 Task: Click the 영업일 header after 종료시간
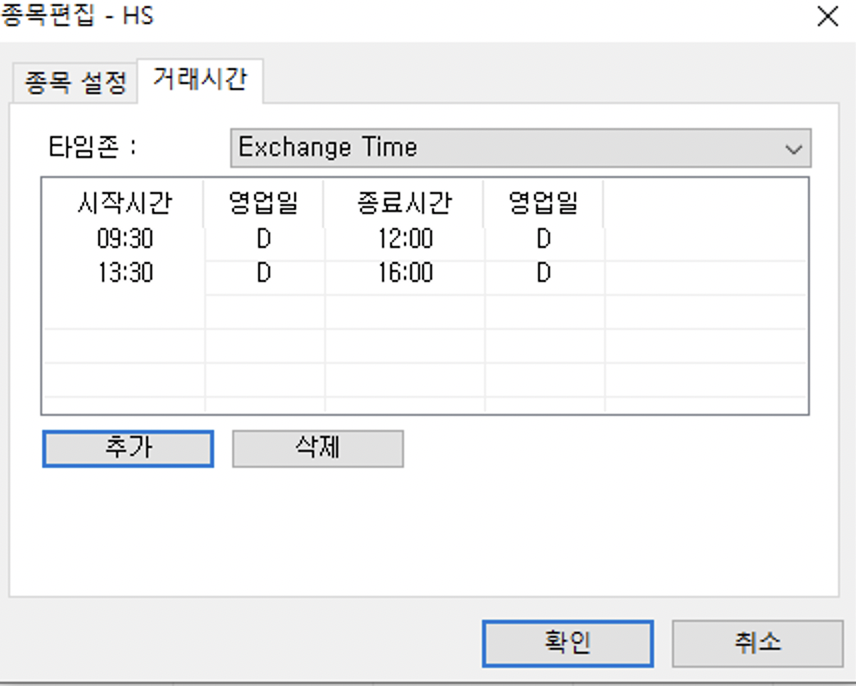click(x=543, y=204)
